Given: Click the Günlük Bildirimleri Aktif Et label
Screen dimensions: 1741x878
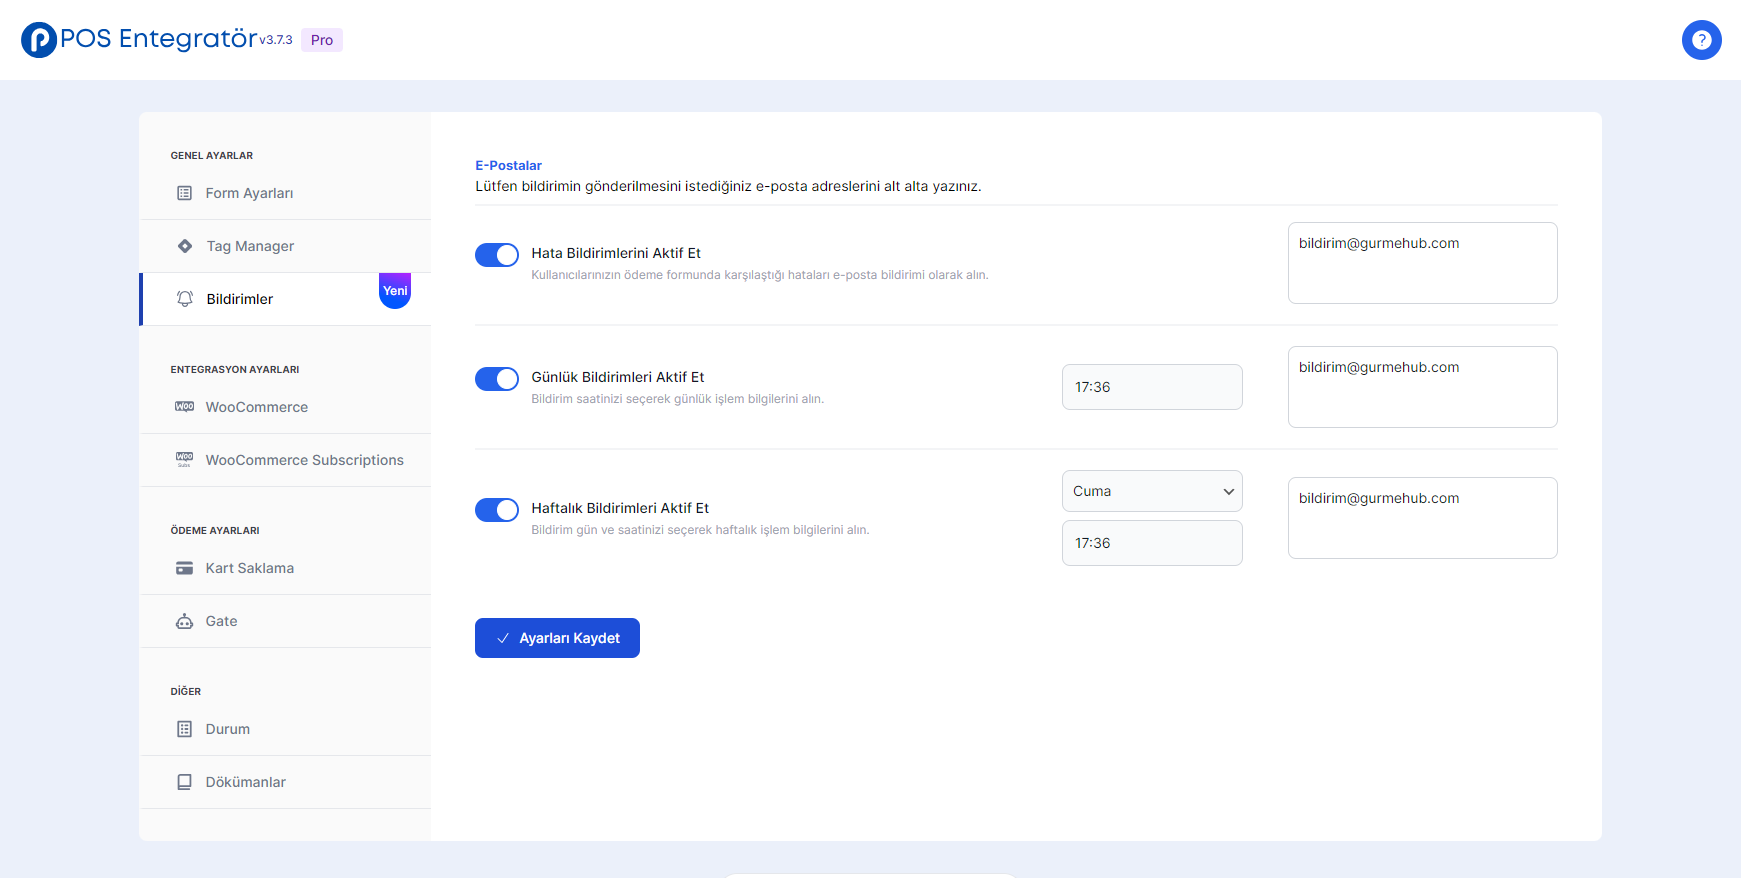Looking at the screenshot, I should (x=618, y=377).
